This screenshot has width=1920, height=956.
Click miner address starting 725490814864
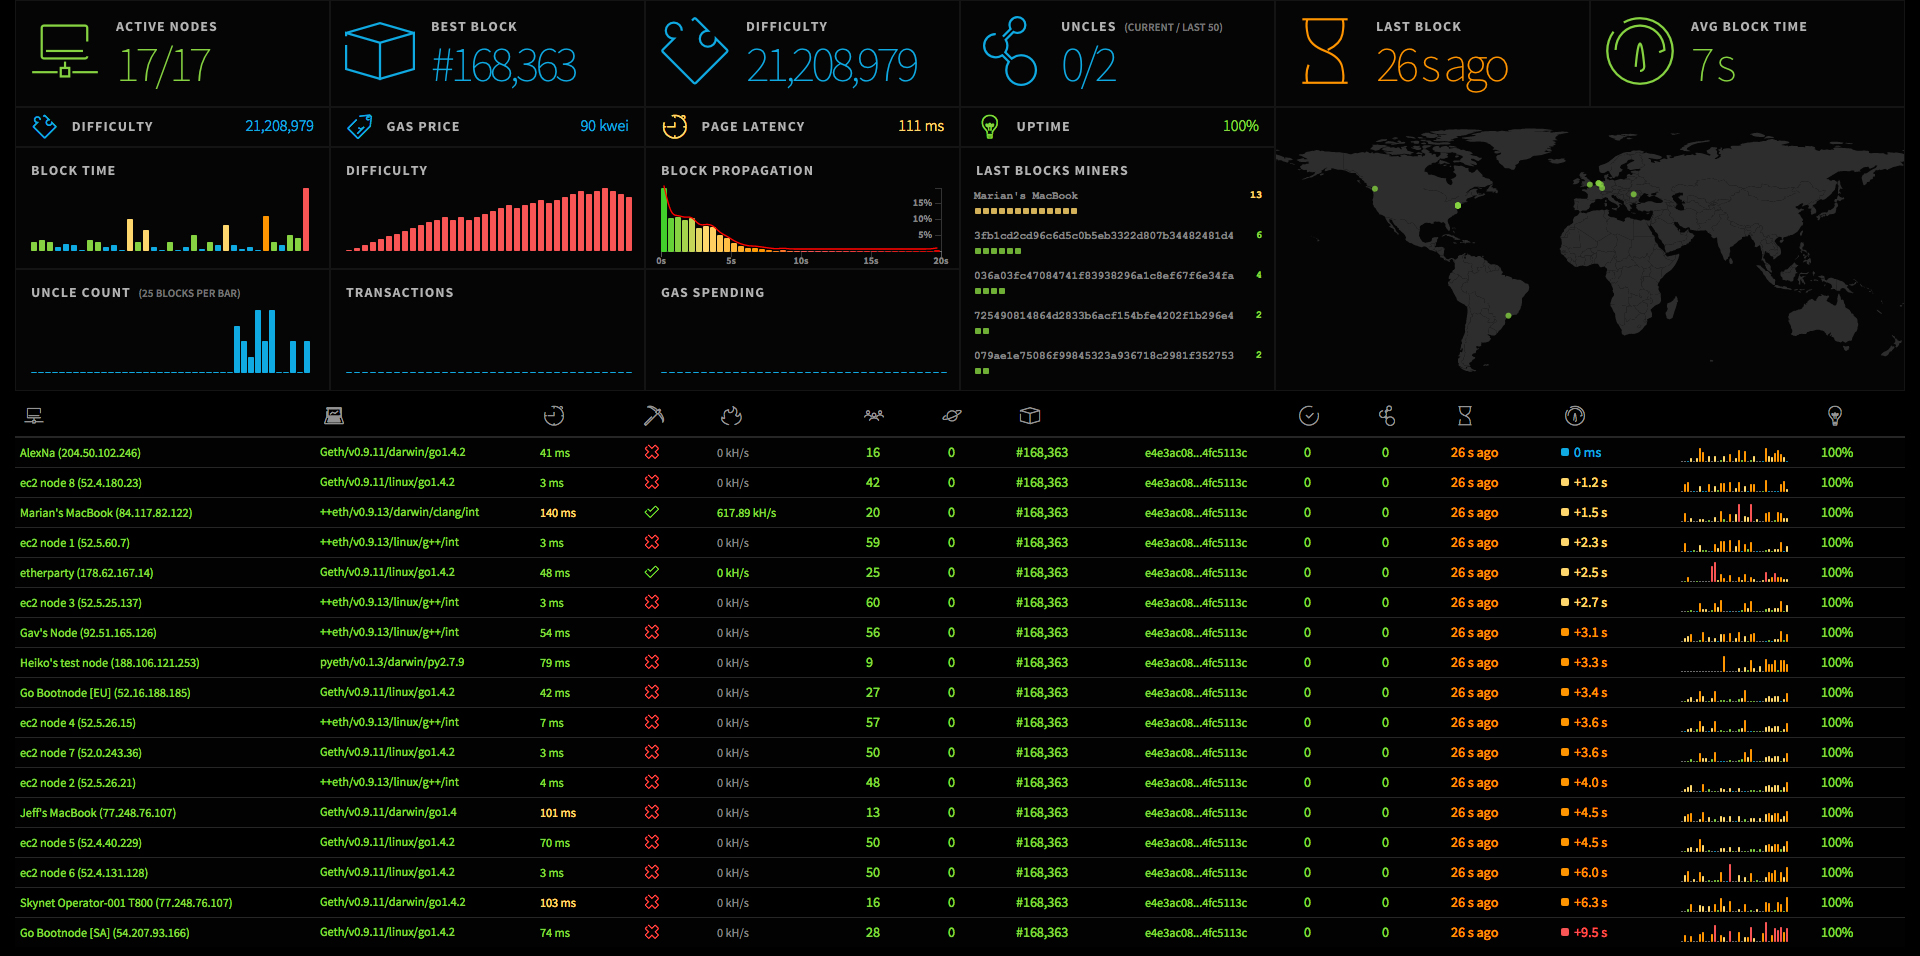pyautogui.click(x=1104, y=316)
